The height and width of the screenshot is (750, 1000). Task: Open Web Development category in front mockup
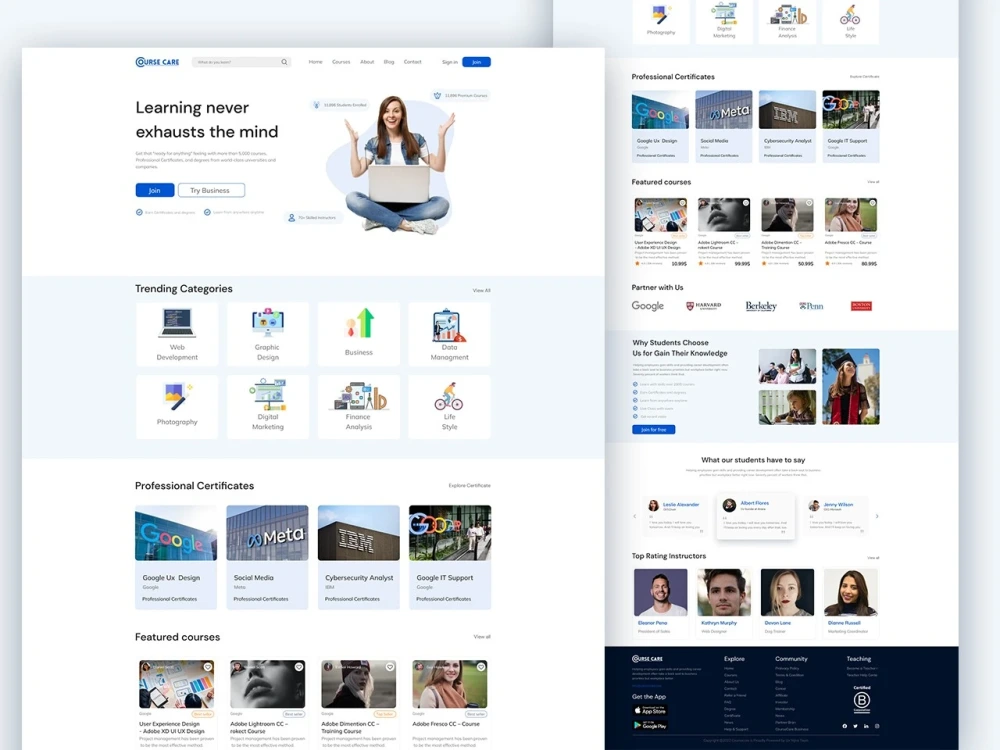(177, 334)
